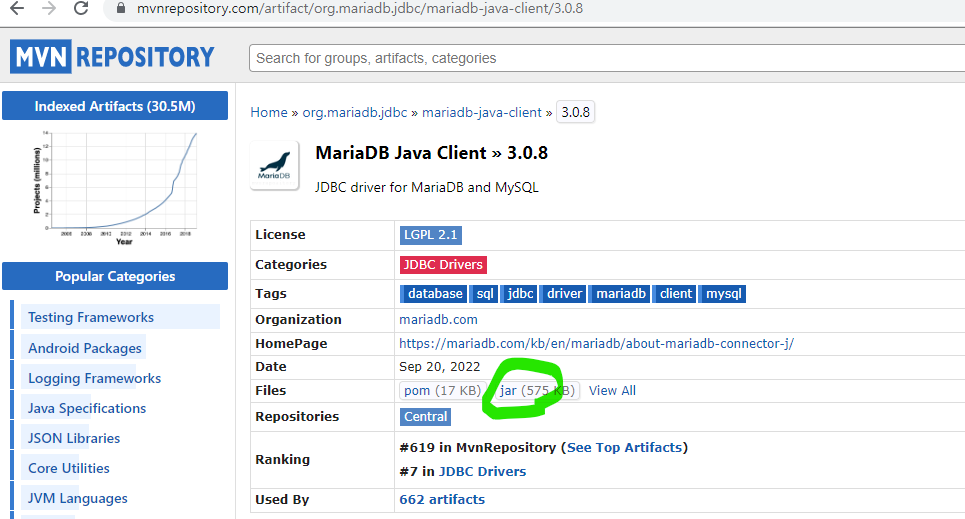Open the LGPL 2.1 license tag

pos(431,235)
